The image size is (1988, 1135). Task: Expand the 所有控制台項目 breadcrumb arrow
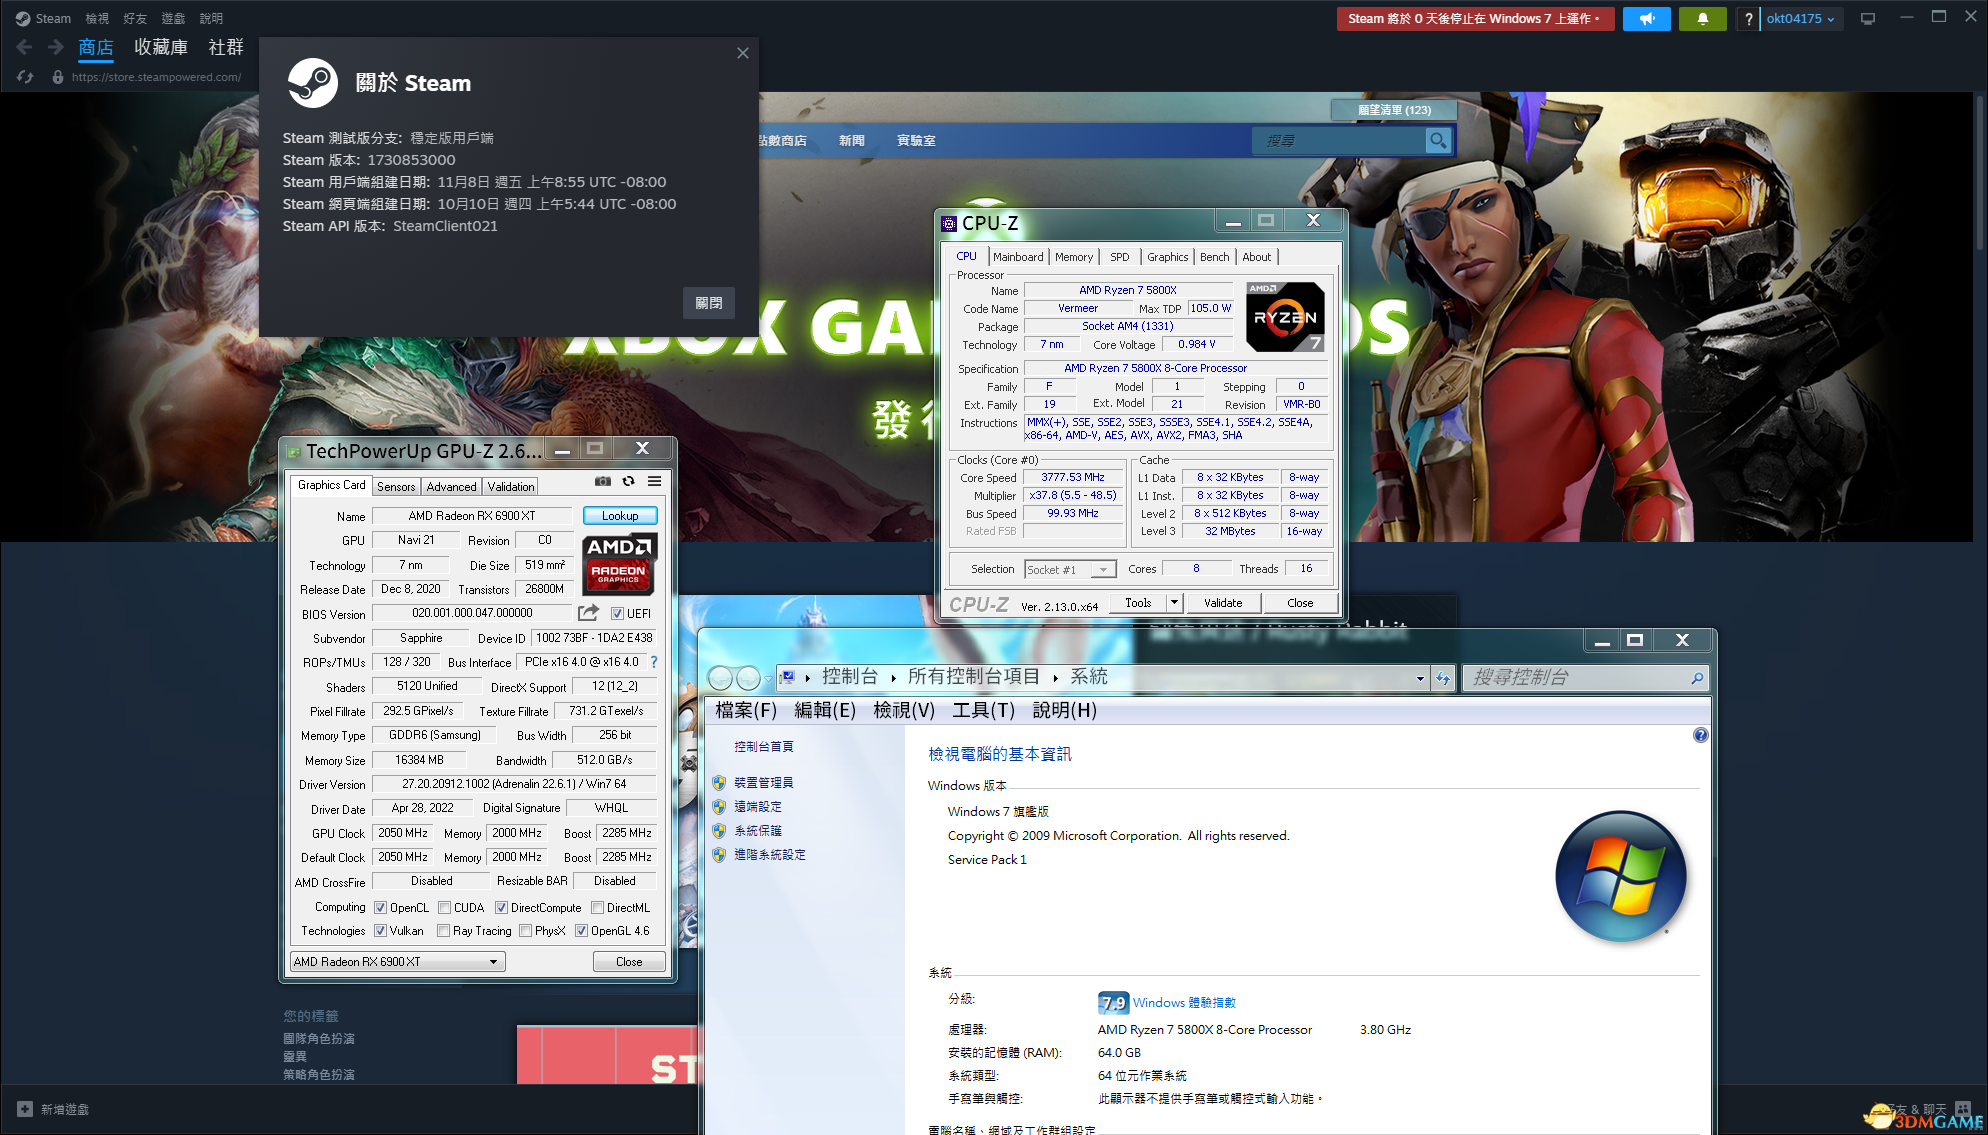1055,678
